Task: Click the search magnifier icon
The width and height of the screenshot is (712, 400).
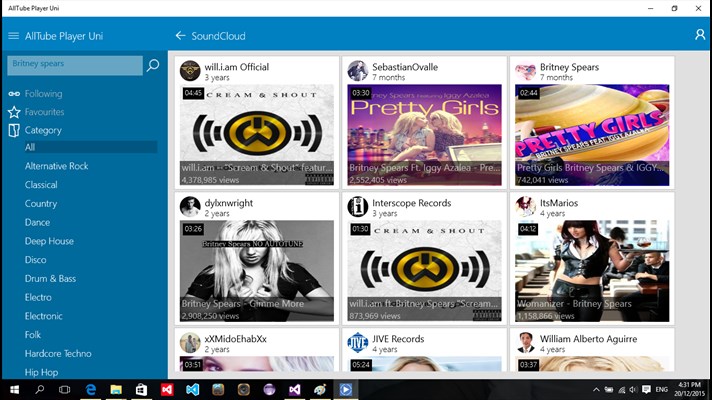Action: [153, 65]
